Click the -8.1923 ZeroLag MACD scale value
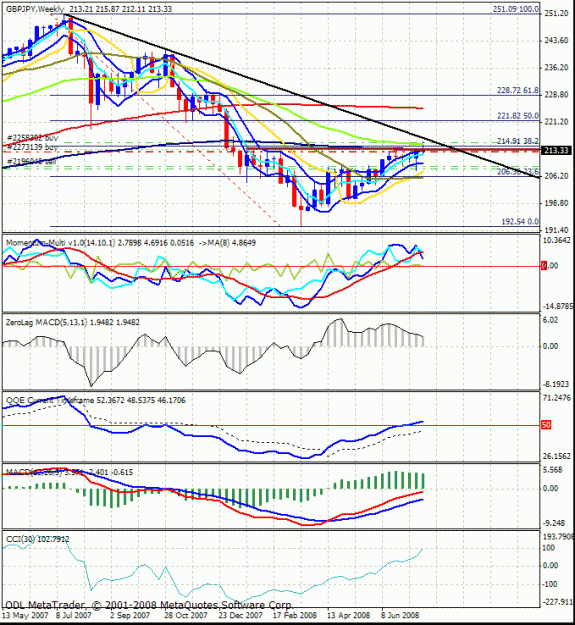Viewport: 575px width, 625px height. tap(555, 384)
